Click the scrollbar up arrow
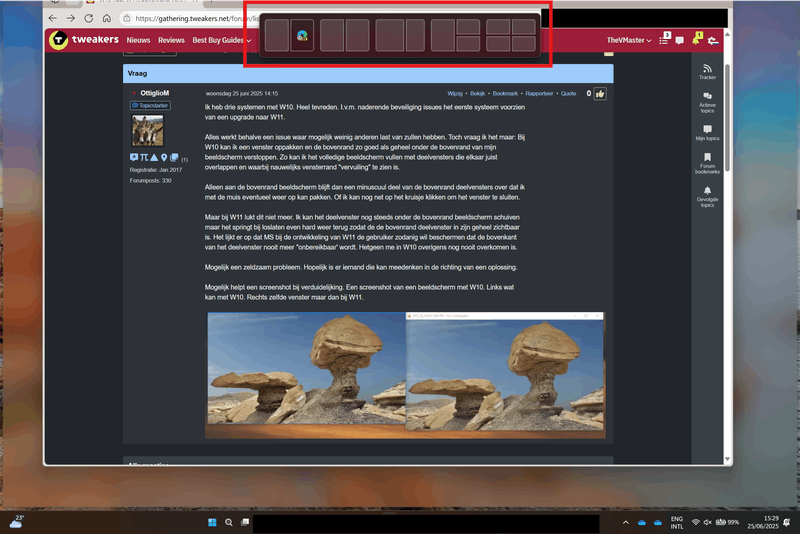Screen dimensions: 800x534 coord(727,34)
